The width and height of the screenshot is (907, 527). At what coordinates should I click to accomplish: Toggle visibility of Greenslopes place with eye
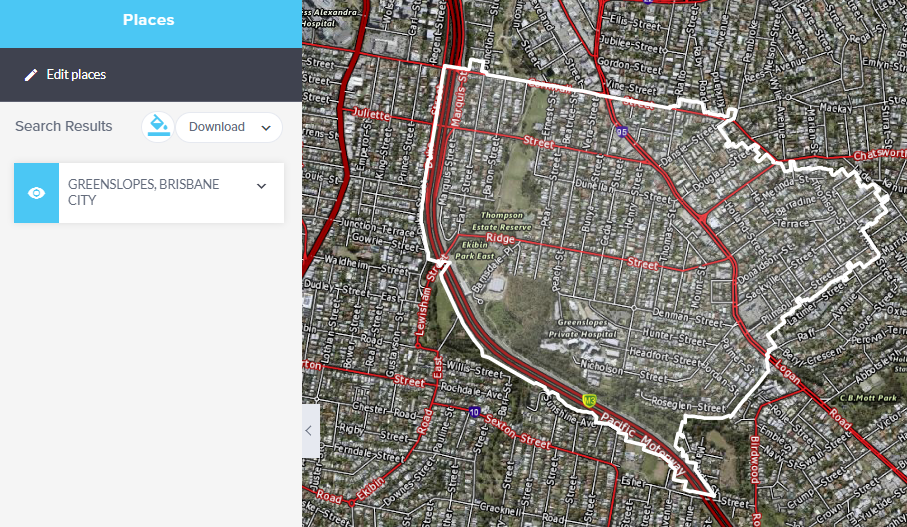[37, 193]
